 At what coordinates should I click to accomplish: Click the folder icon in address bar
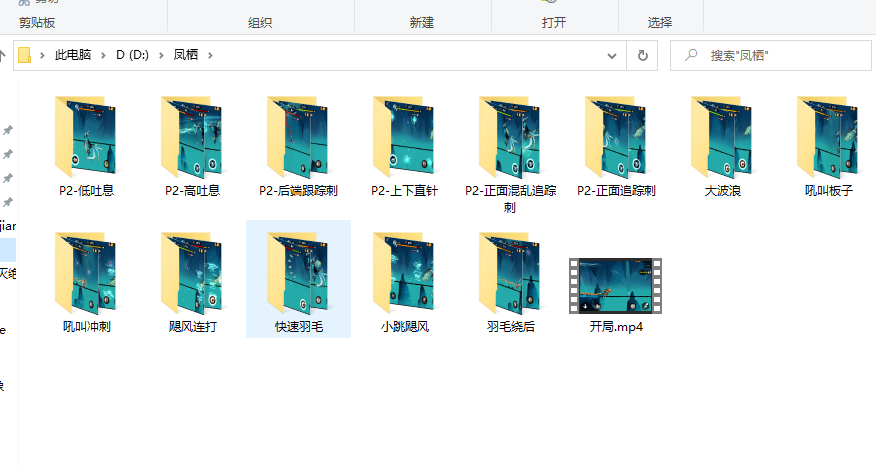click(x=24, y=55)
